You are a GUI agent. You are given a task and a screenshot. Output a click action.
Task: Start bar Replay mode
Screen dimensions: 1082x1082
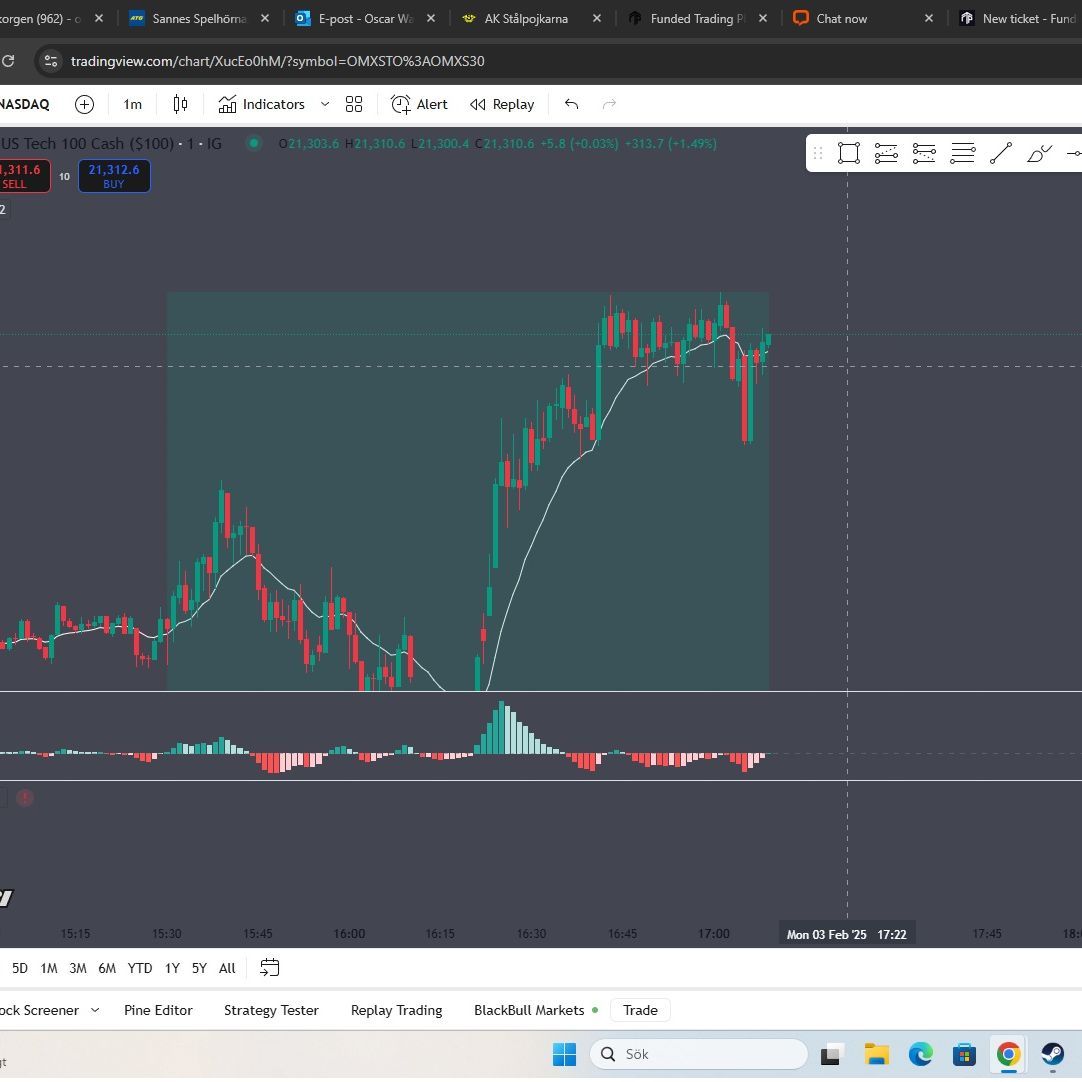tap(502, 104)
